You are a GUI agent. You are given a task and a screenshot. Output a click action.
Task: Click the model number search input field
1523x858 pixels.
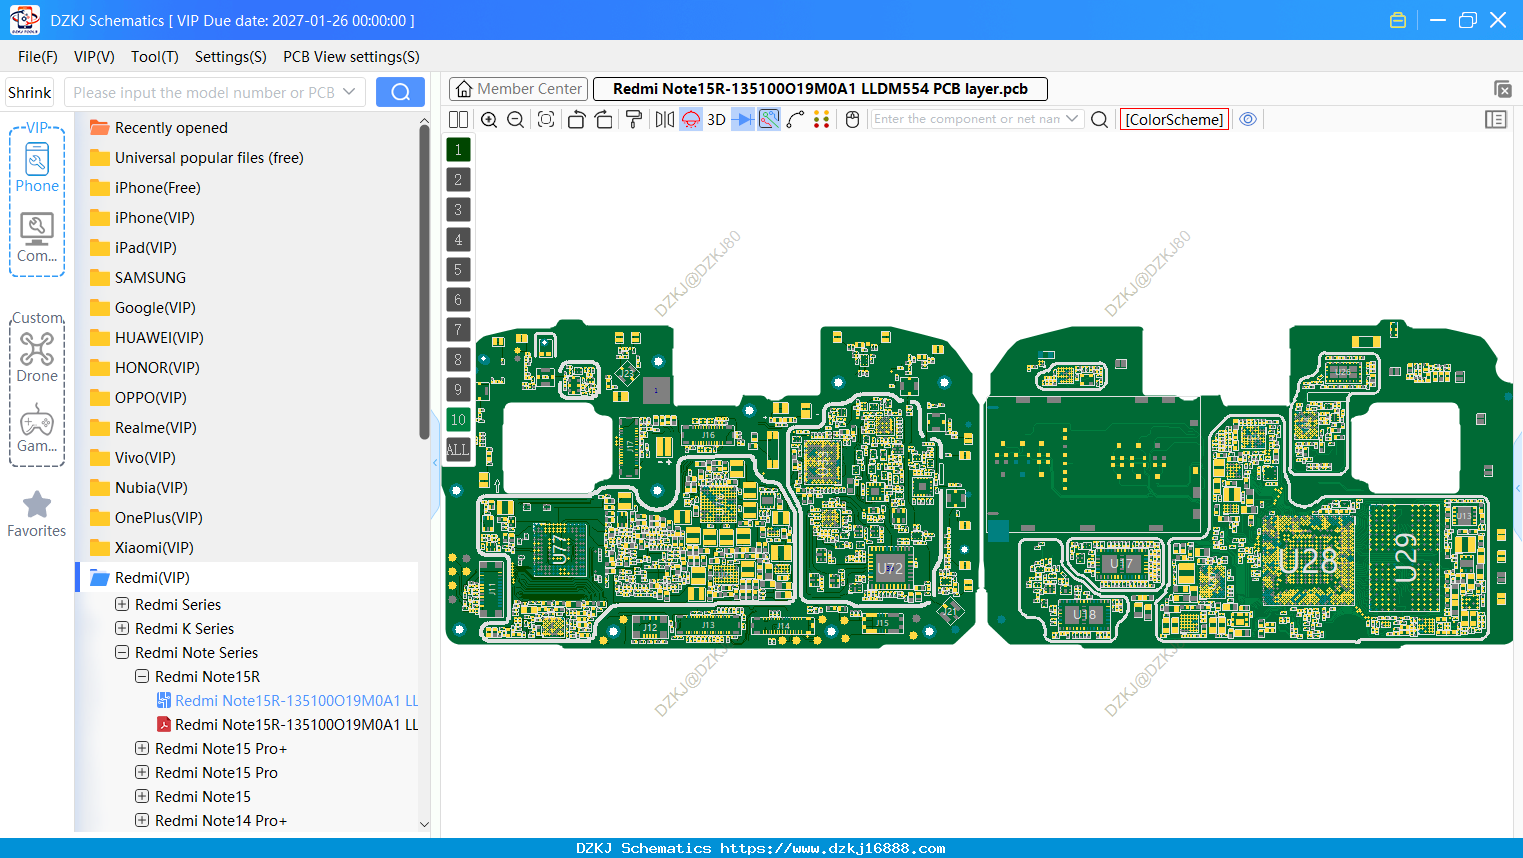tap(203, 92)
